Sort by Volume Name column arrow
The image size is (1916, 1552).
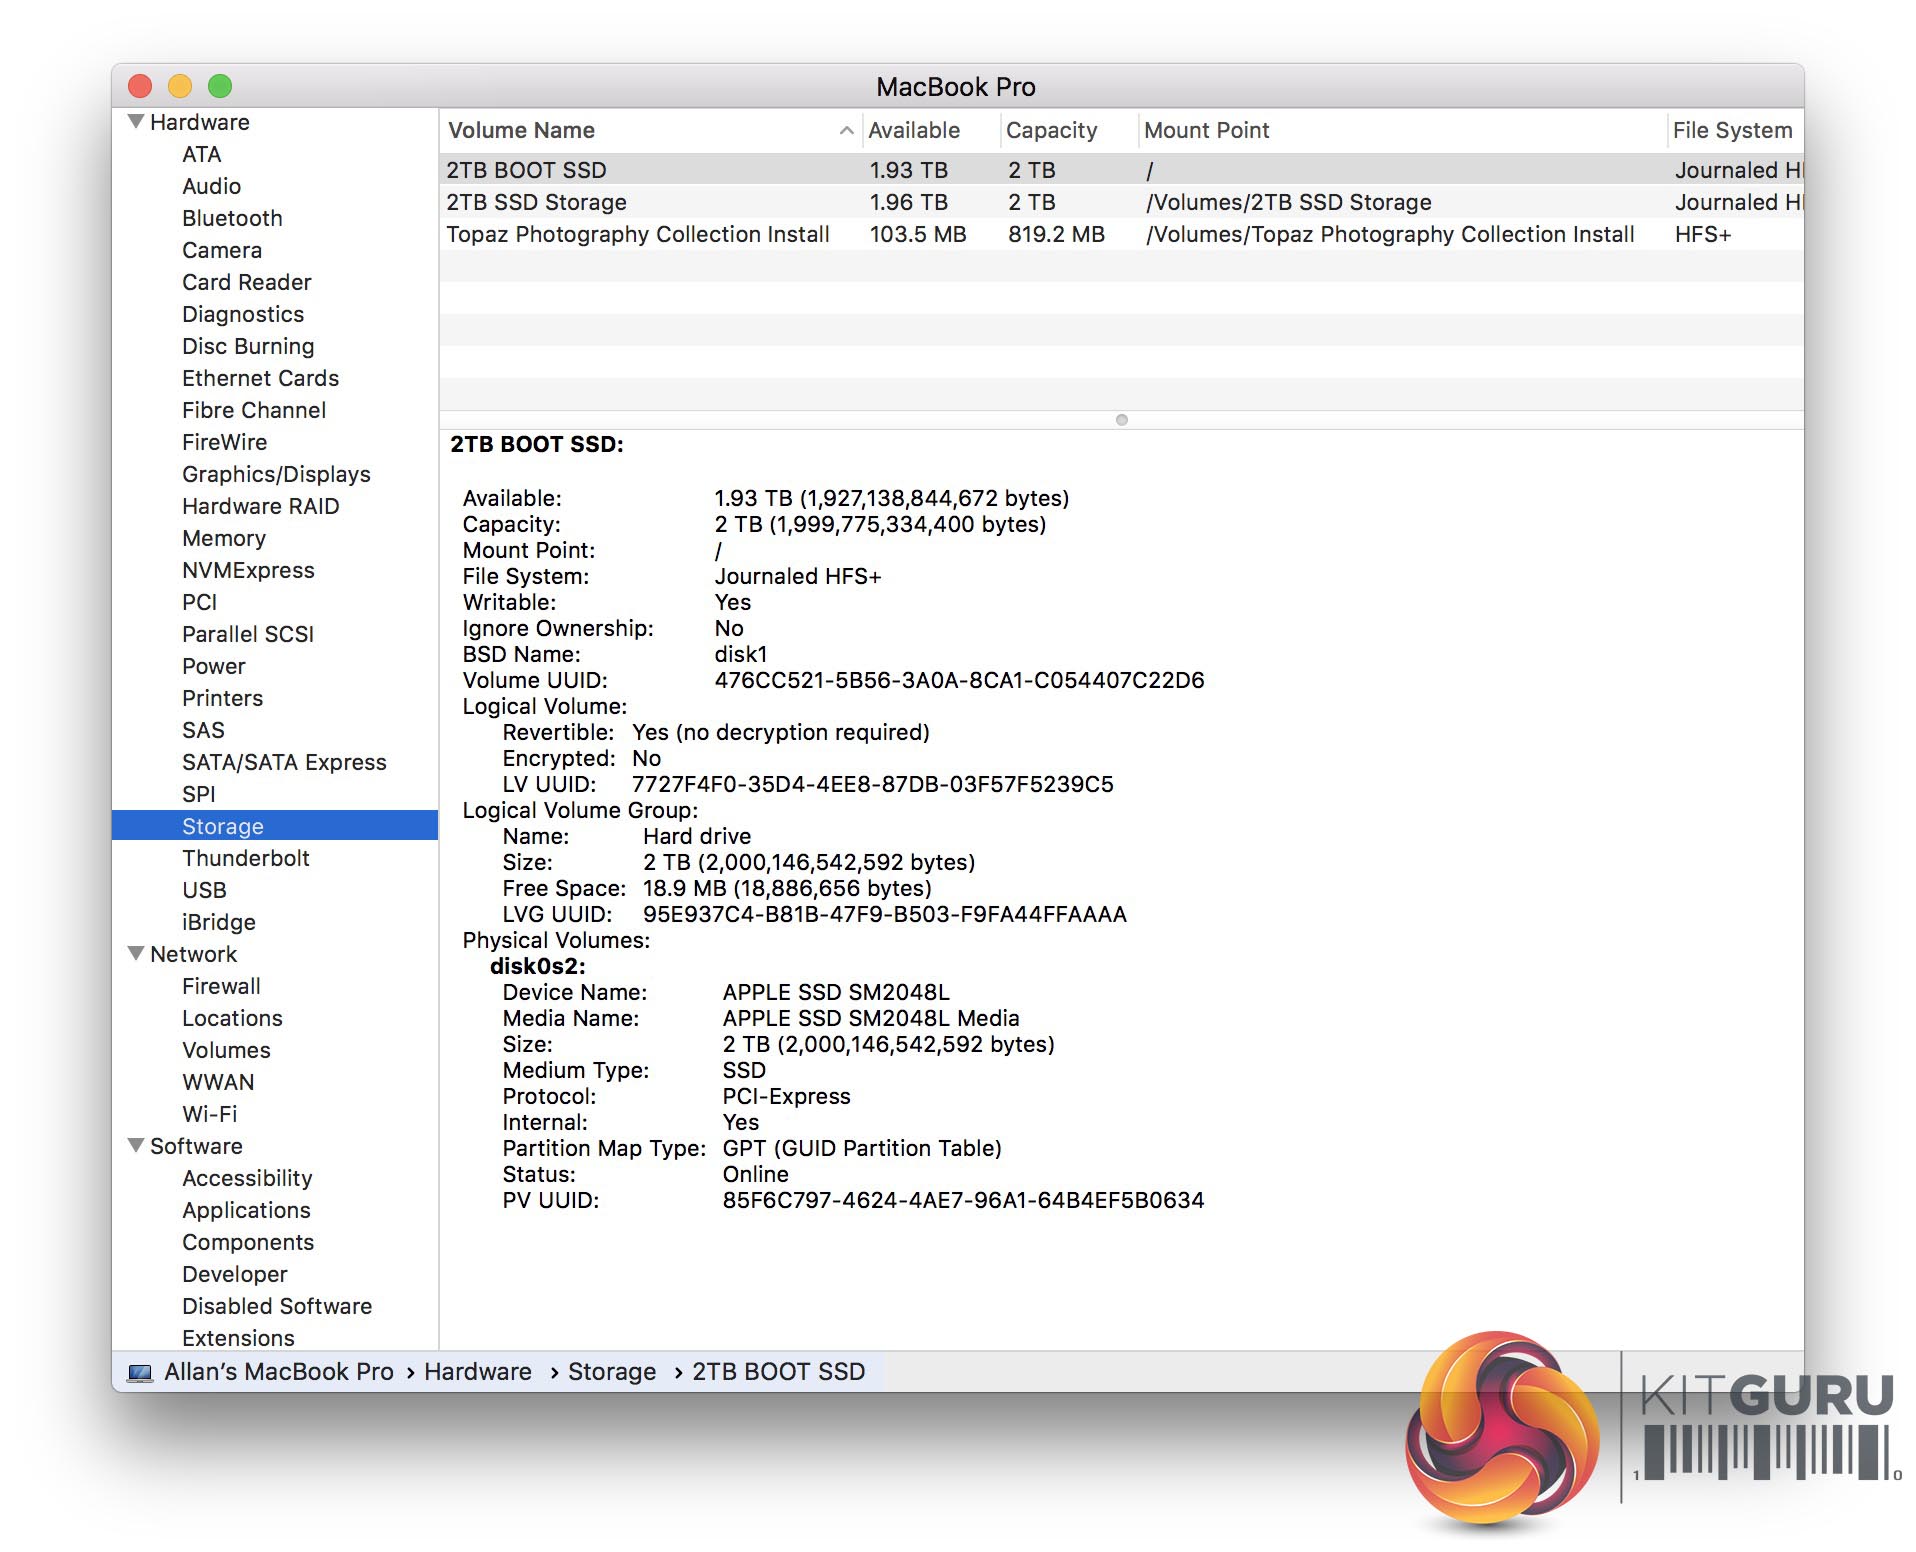tap(846, 131)
